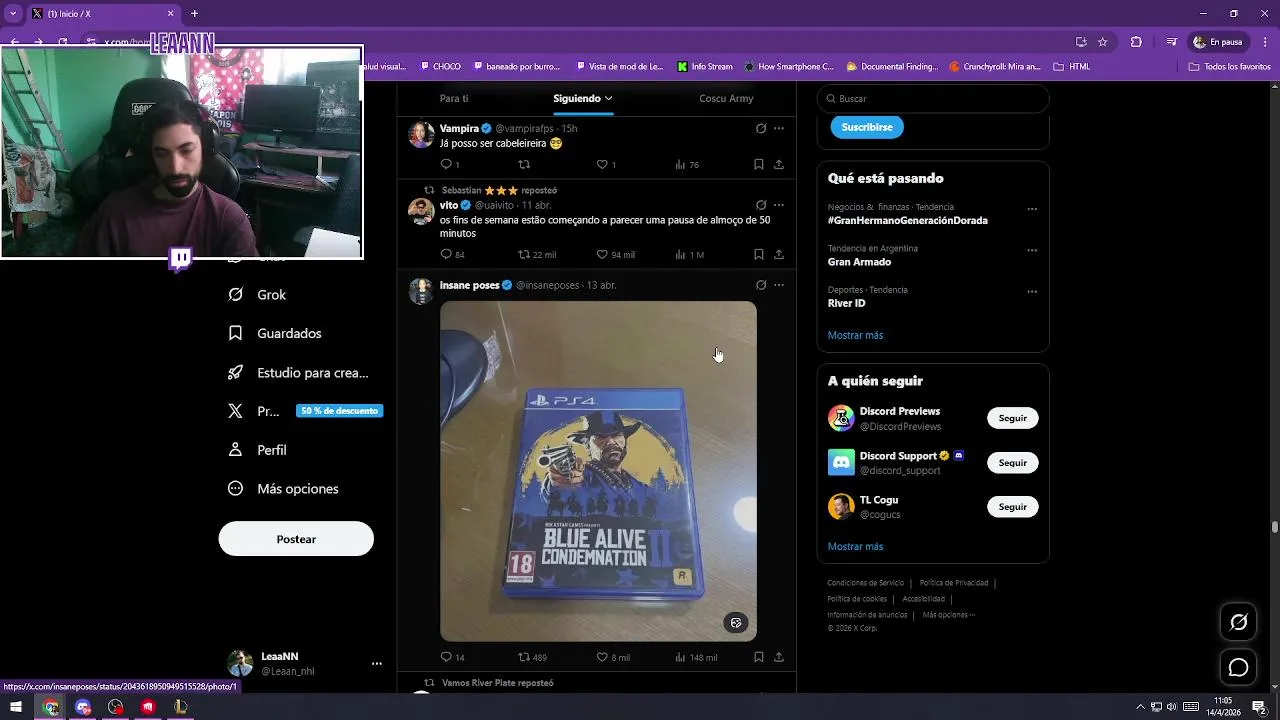Show more under A quién seguir

[855, 547]
